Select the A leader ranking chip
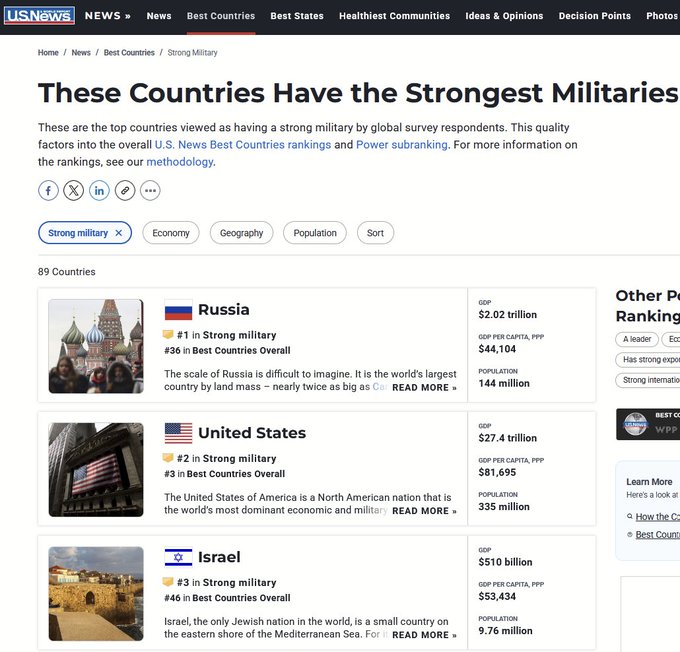680x652 pixels. coord(637,339)
